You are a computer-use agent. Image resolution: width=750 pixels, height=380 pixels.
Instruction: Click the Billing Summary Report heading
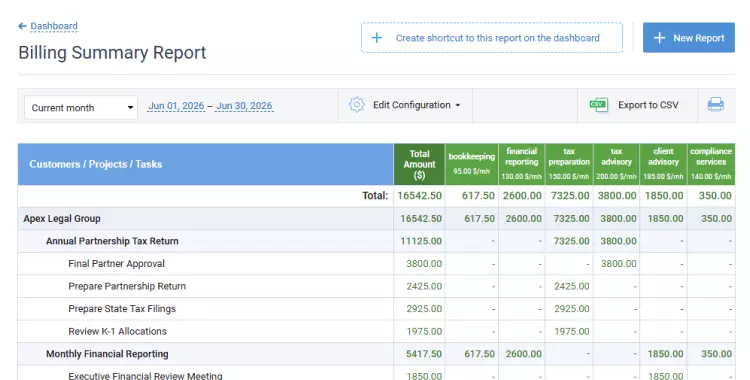[112, 53]
